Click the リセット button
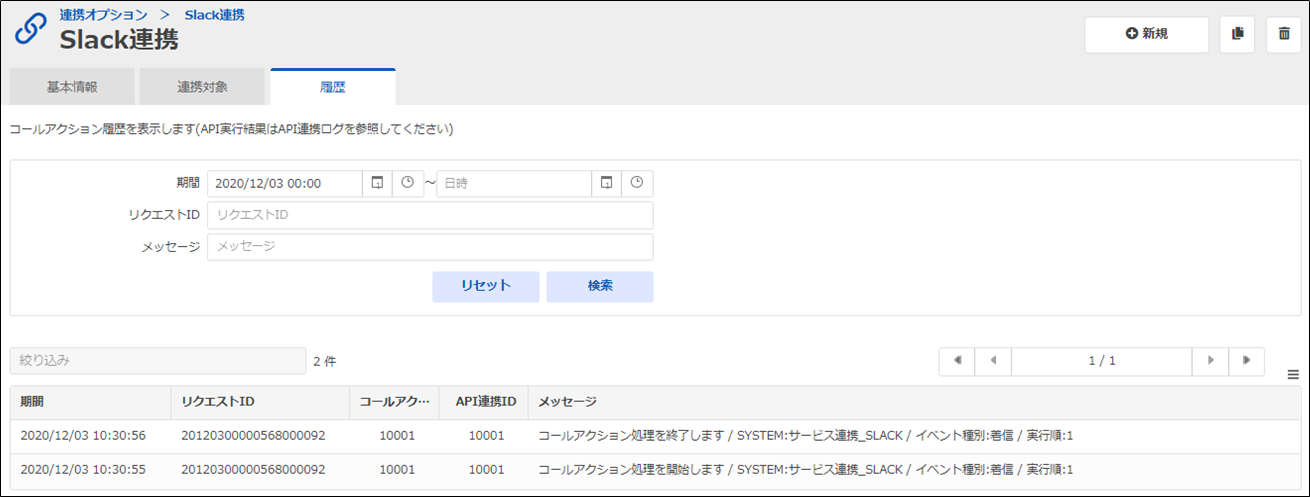This screenshot has height=497, width=1310. pyautogui.click(x=486, y=286)
